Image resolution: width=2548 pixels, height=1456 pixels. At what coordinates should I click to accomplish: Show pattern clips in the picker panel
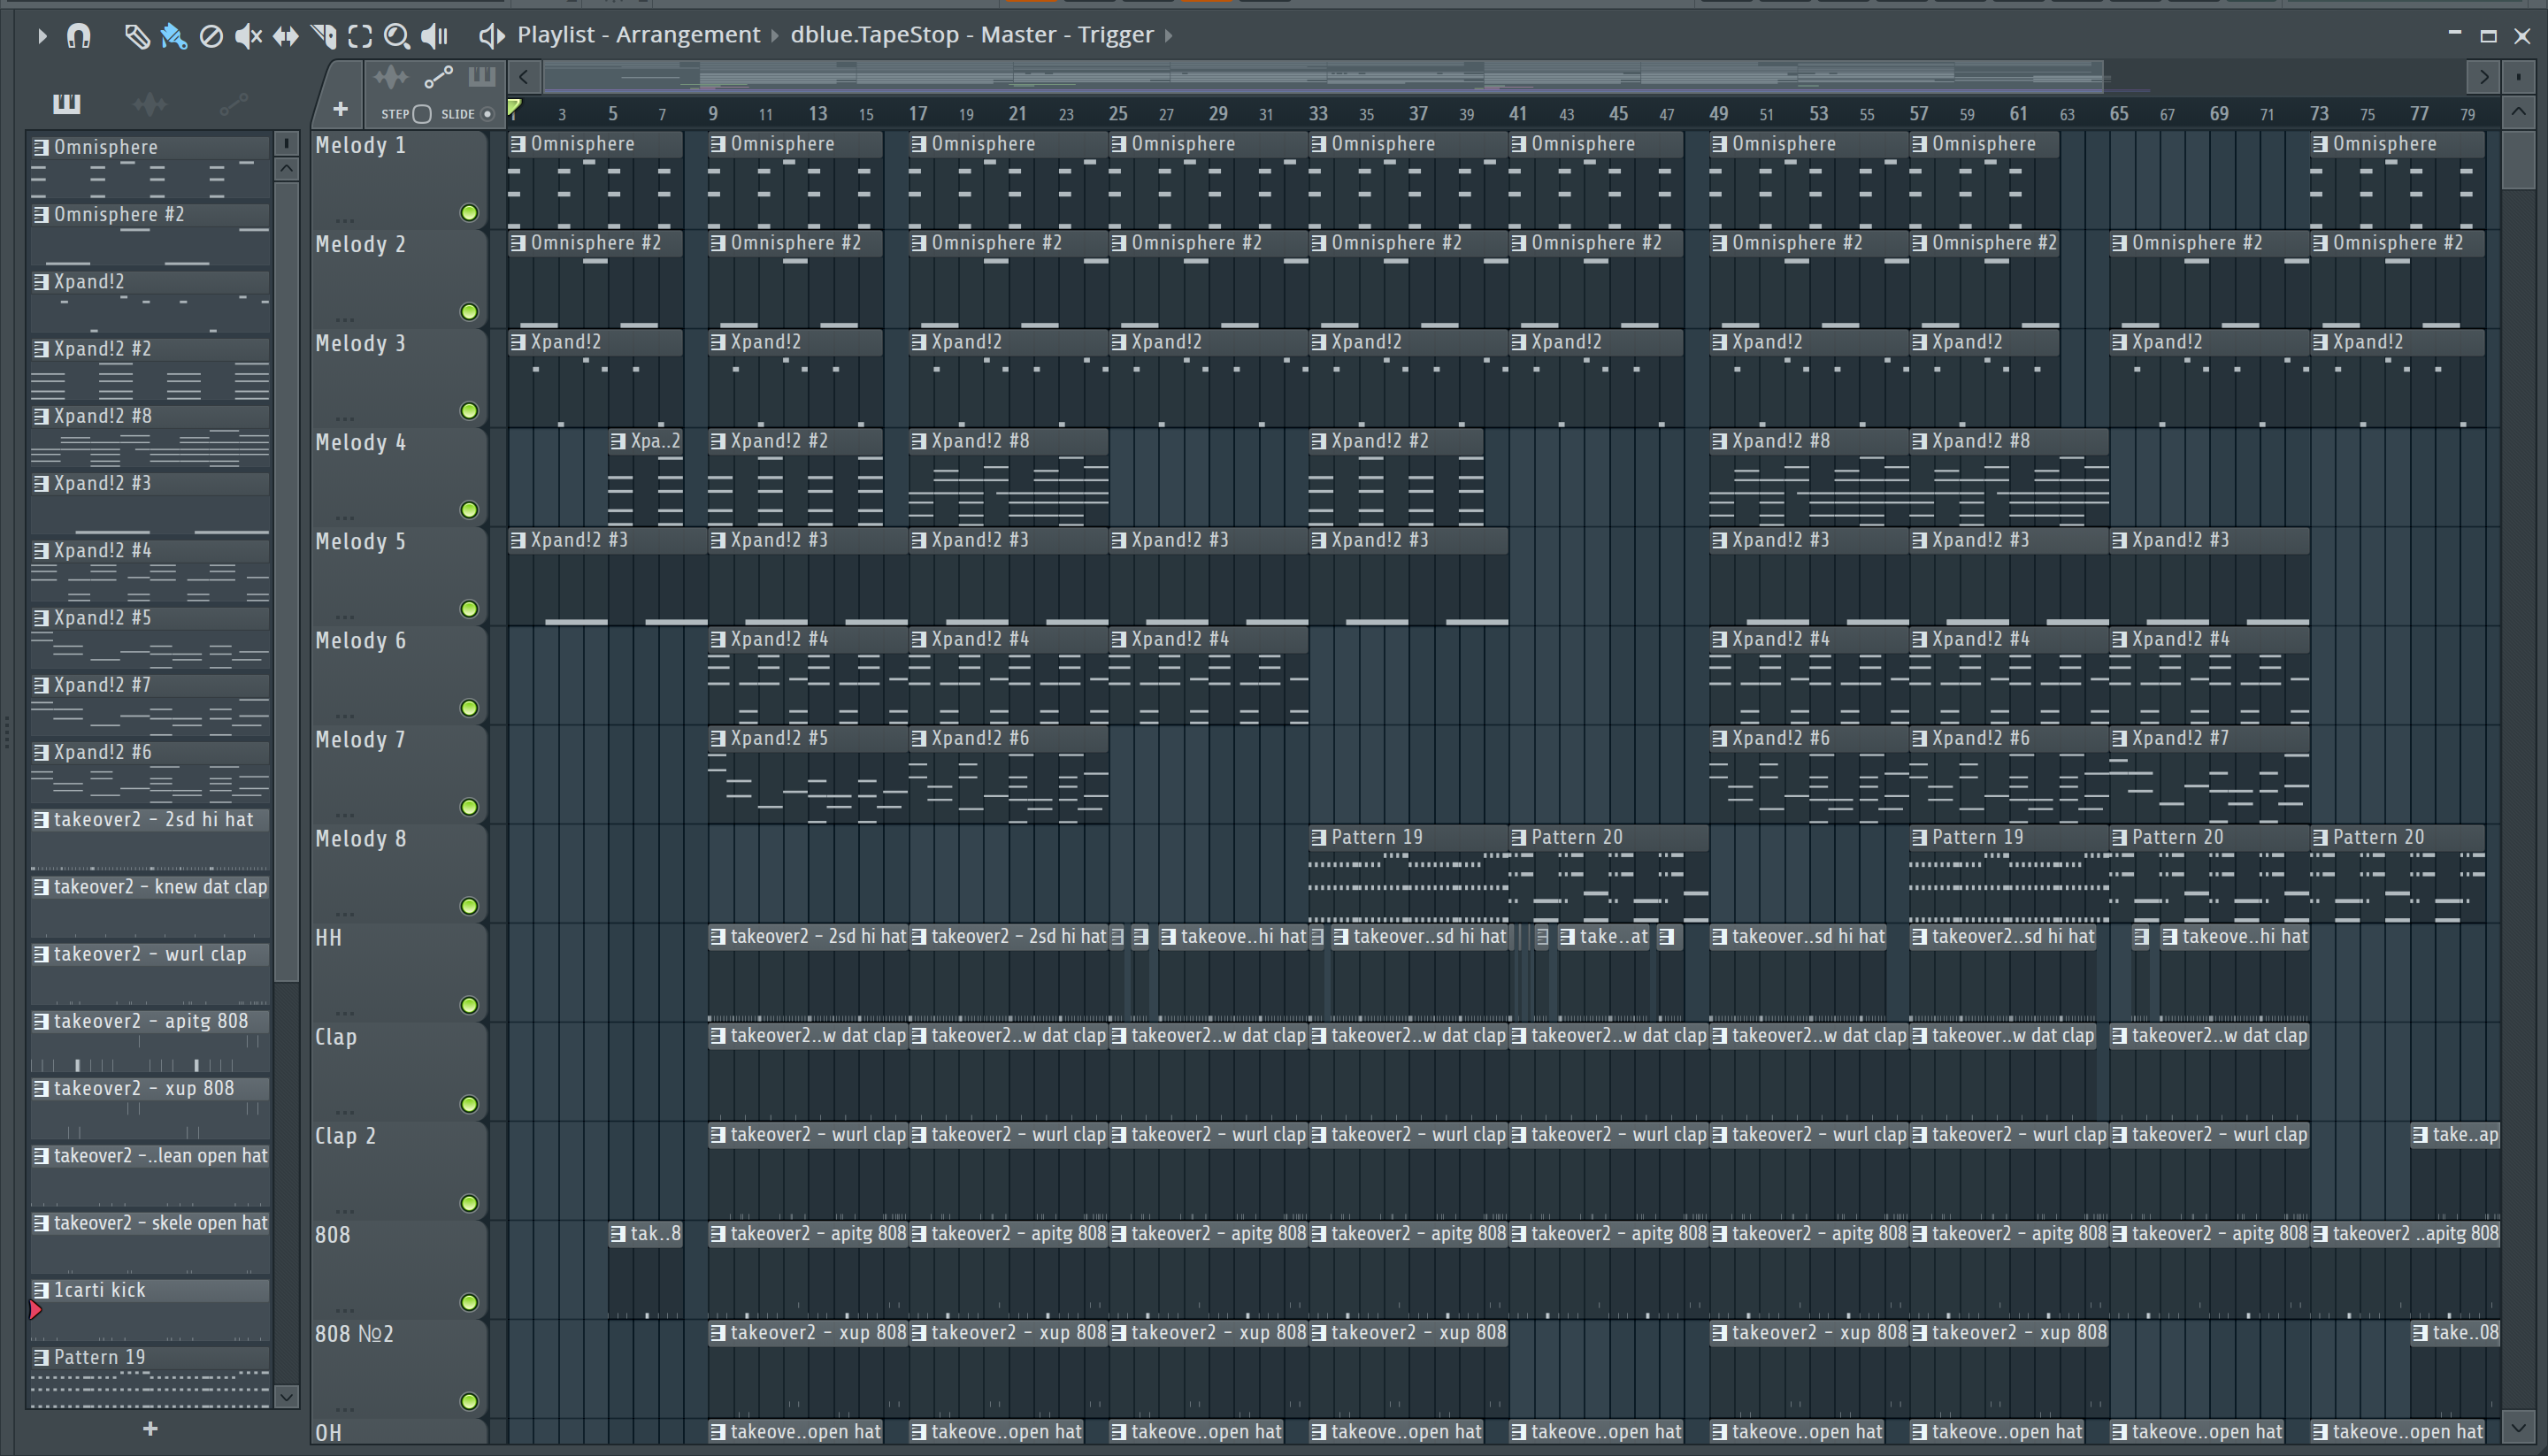click(66, 103)
